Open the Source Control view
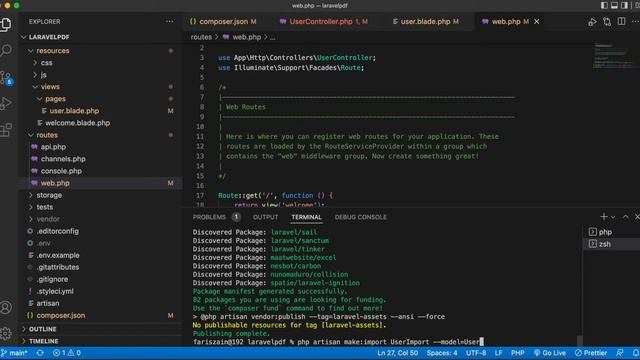 [6, 77]
